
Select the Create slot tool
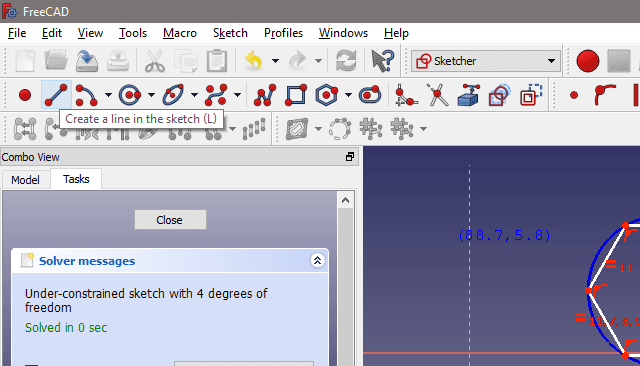pos(370,95)
